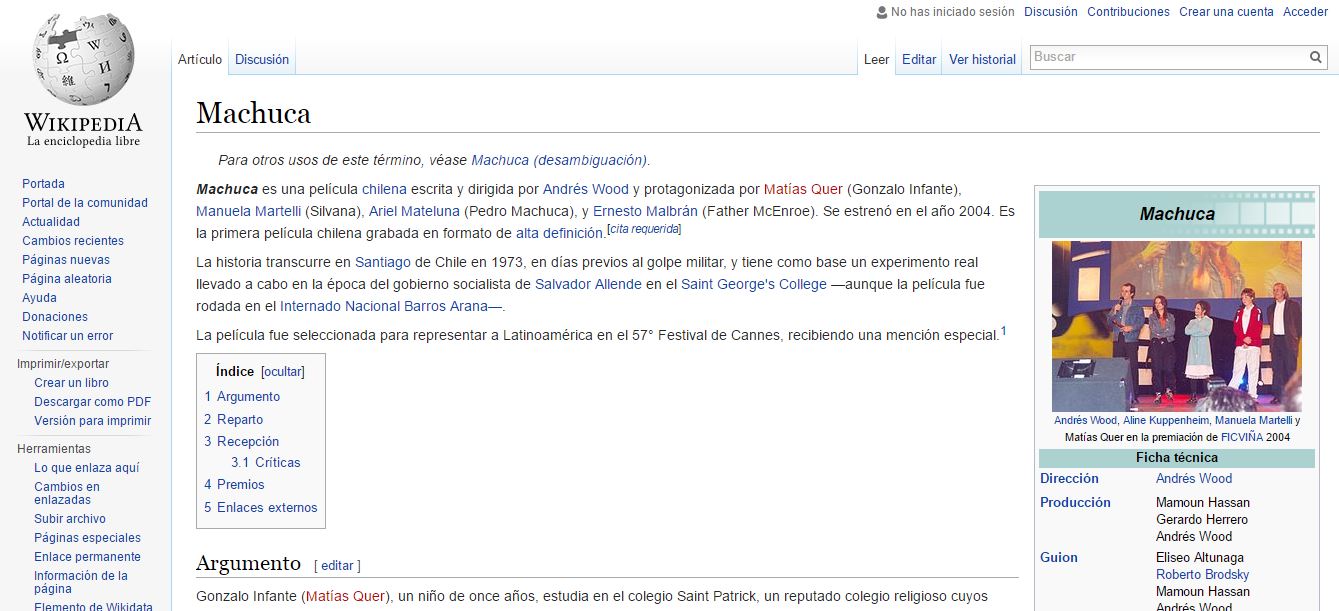Open Páginas especiales
Screen dimensions: 1339x611
pos(87,538)
